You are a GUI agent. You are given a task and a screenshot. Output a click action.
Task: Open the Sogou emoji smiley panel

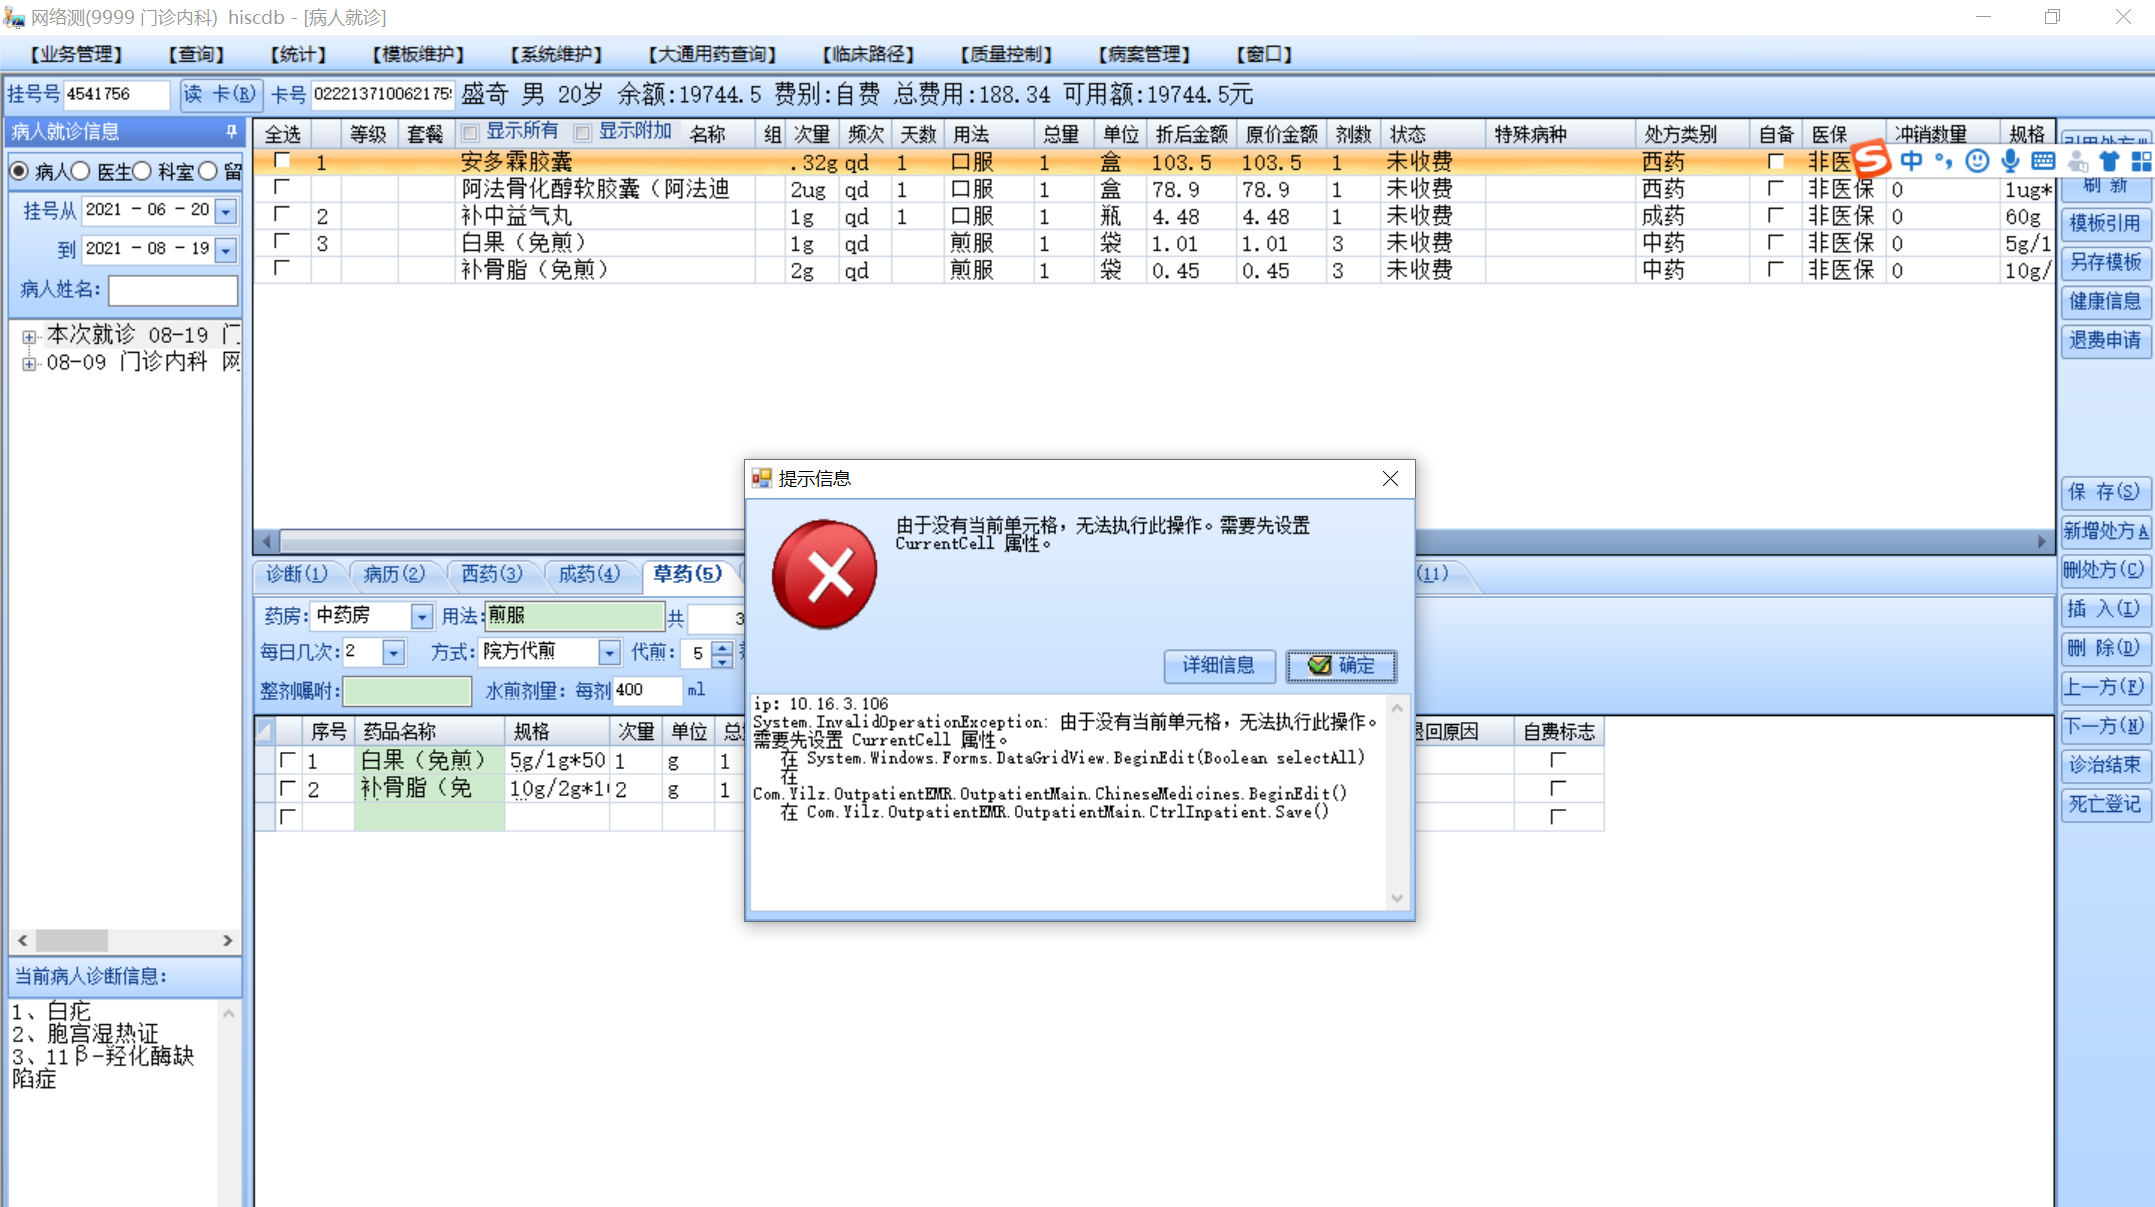[x=1976, y=161]
